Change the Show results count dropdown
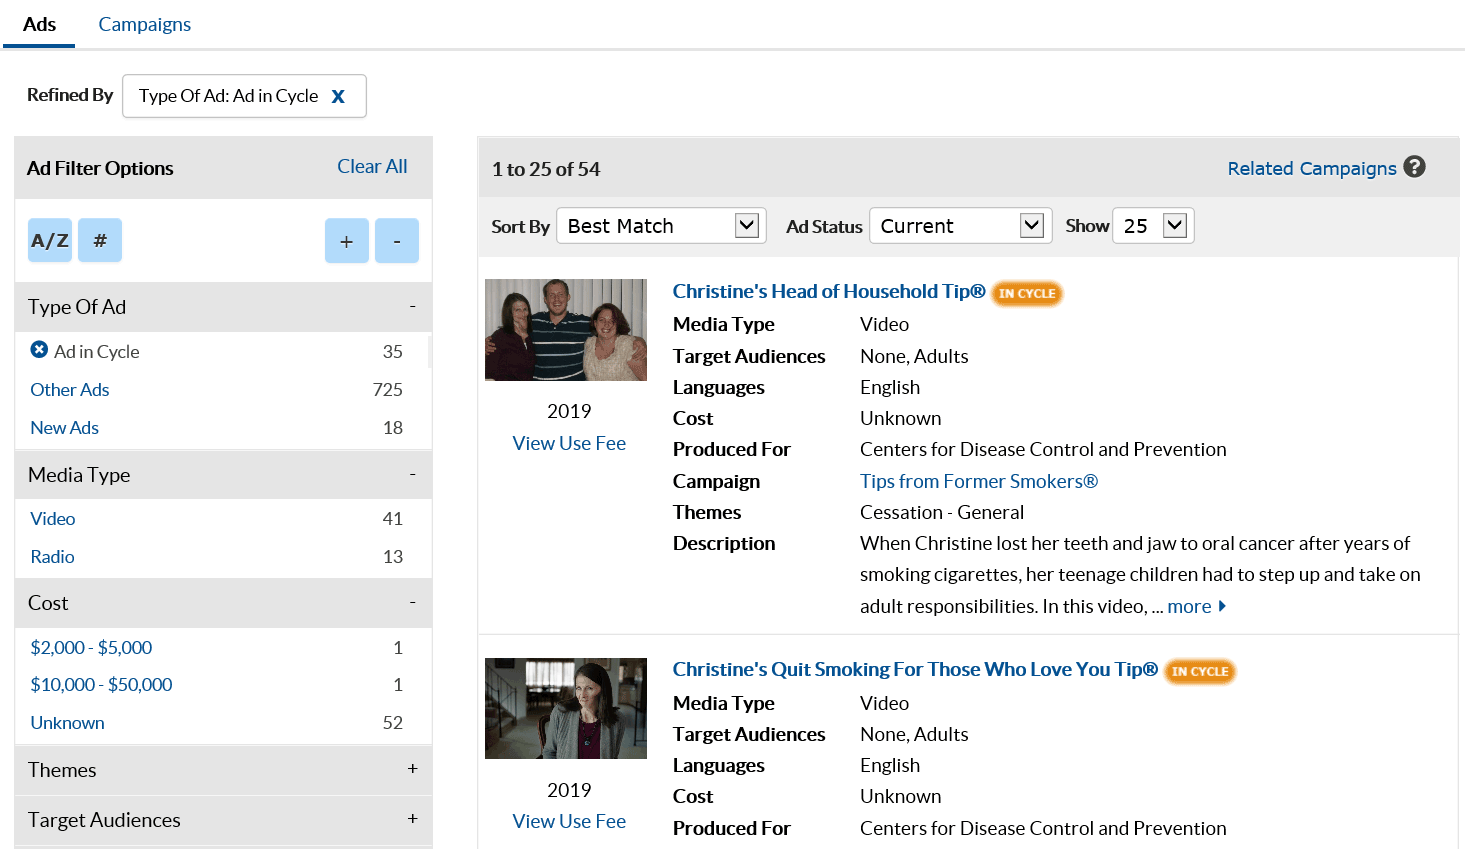This screenshot has height=849, width=1465. [1153, 226]
